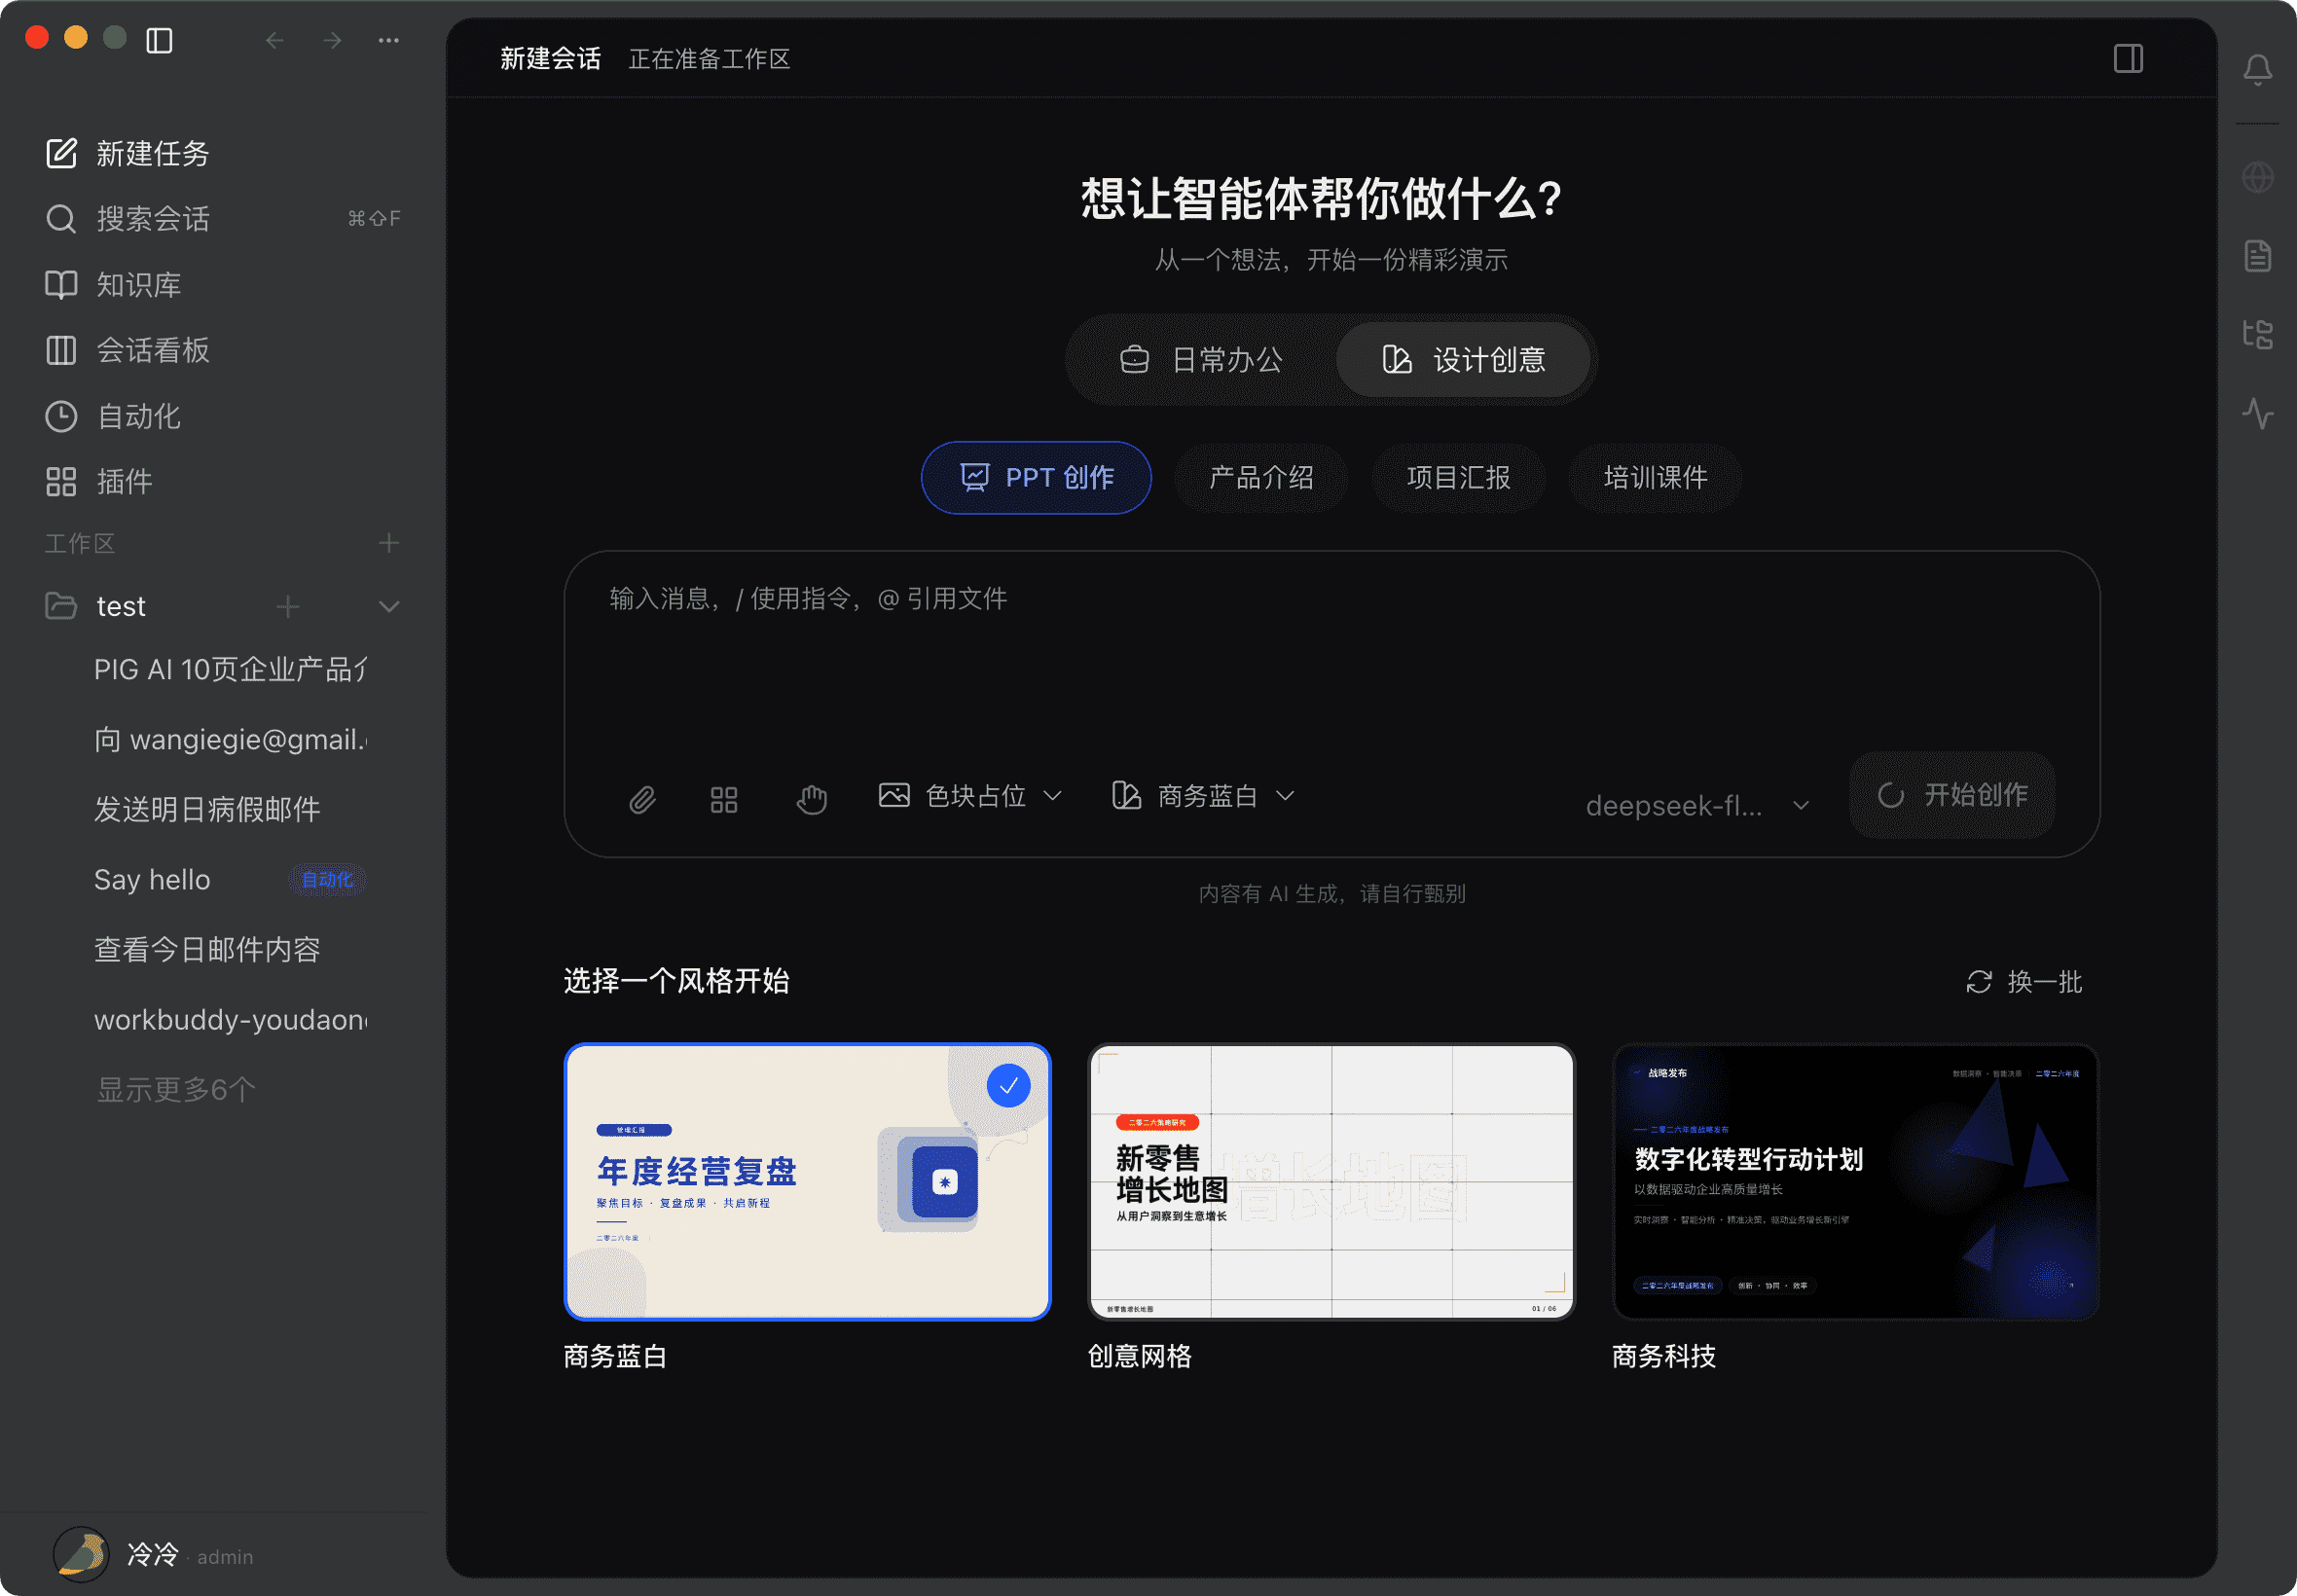Viewport: 2297px width, 1596px height.
Task: Expand the list via 显示更多6个
Action: tap(176, 1088)
